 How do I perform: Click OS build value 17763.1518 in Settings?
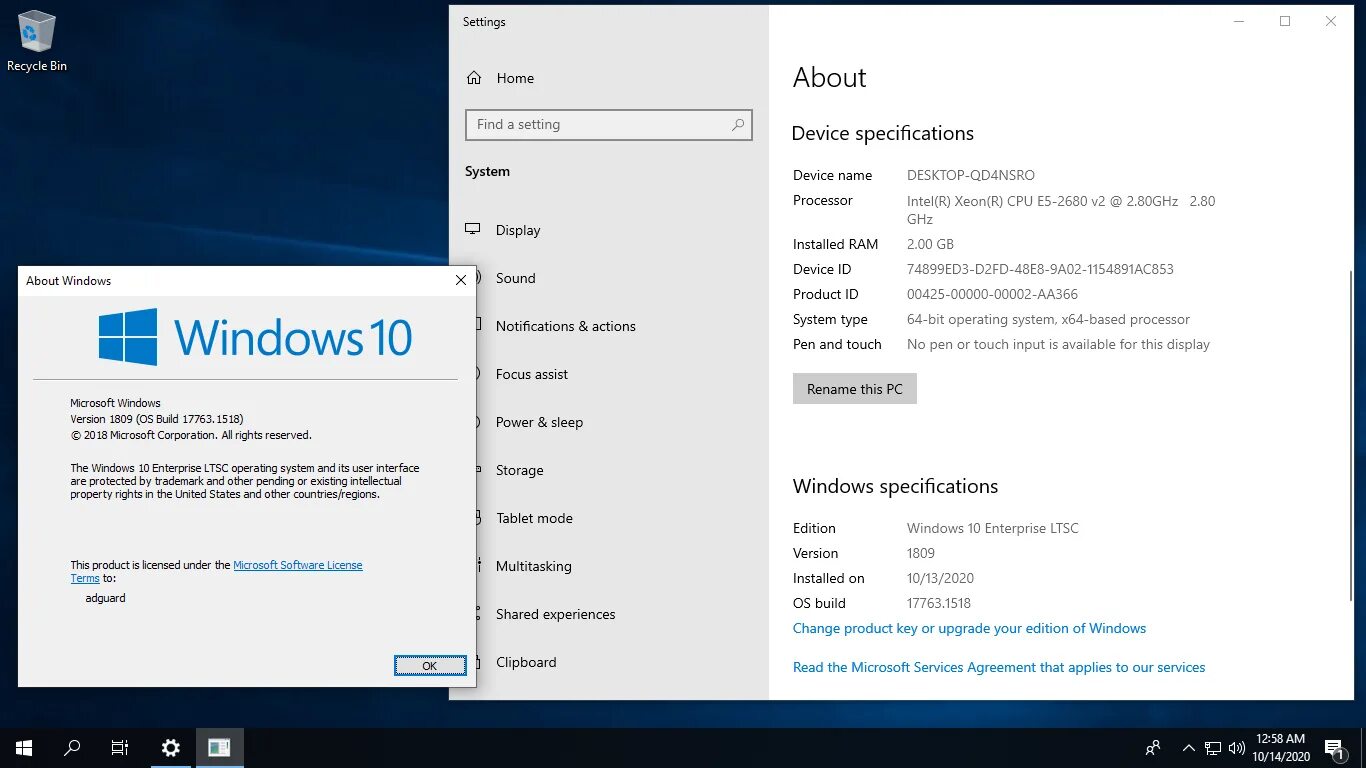pyautogui.click(x=939, y=603)
